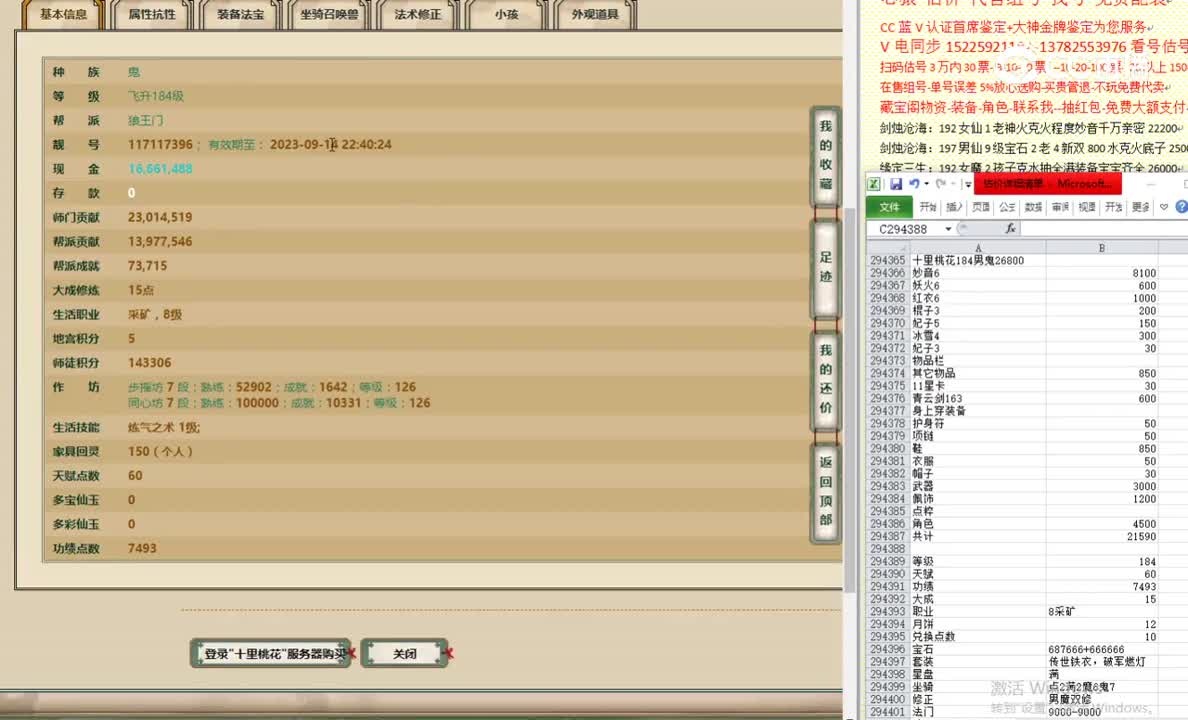
Task: Open the 文件 menu in Excel
Action: click(893, 207)
